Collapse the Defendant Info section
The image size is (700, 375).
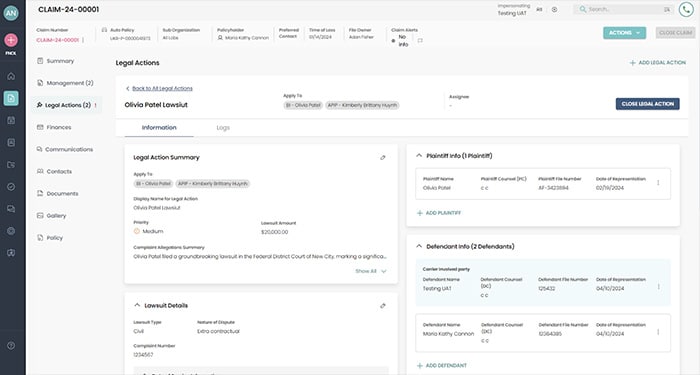pyautogui.click(x=419, y=246)
